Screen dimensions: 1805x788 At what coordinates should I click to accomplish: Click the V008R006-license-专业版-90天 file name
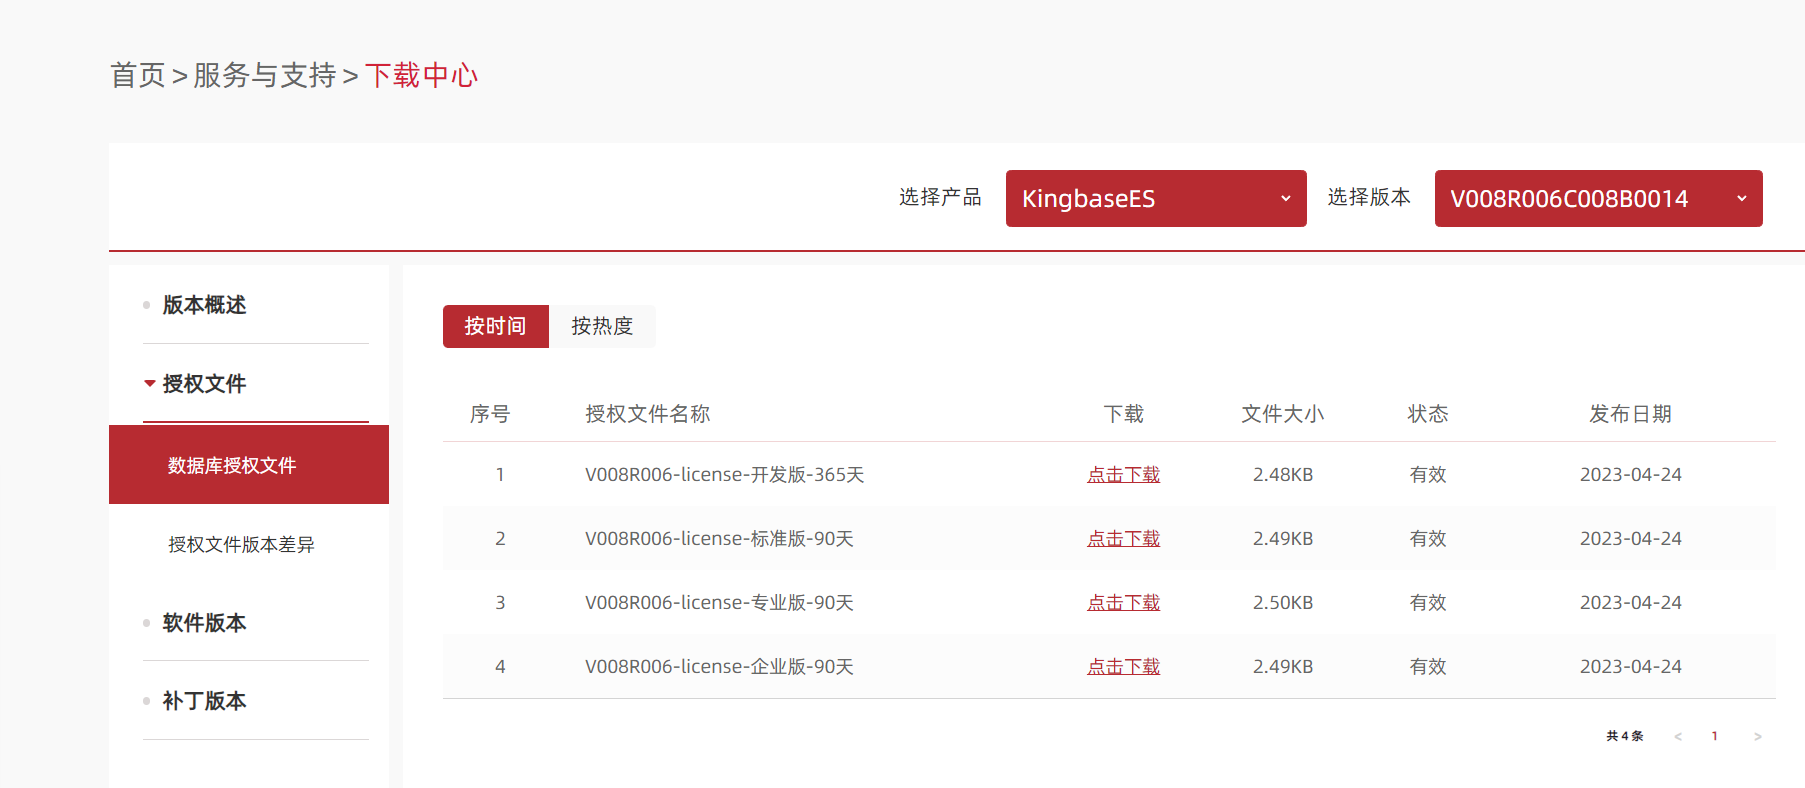coord(719,603)
